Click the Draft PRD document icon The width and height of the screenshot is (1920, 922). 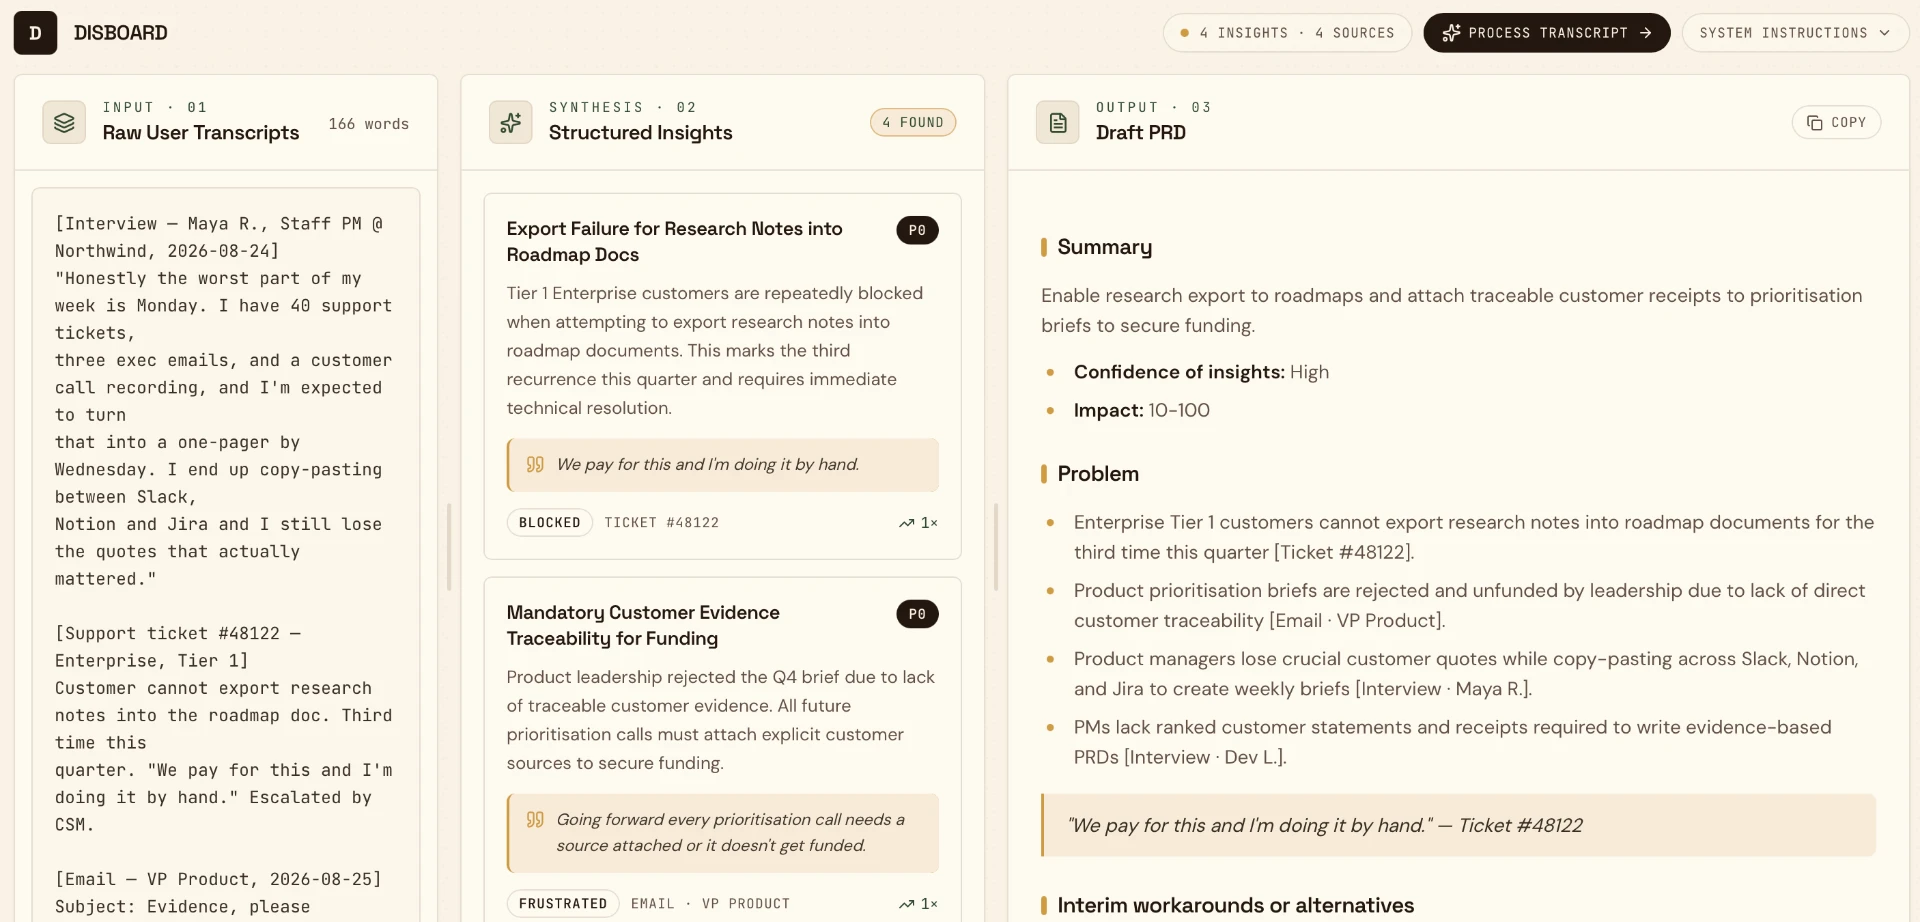coord(1057,123)
